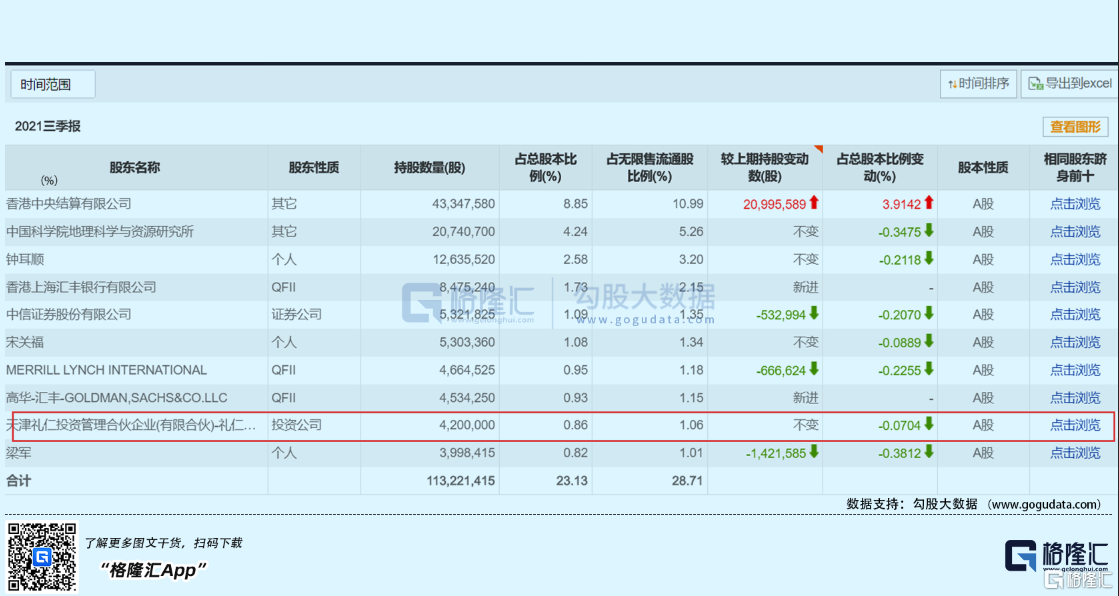Click the green down arrow beside -1,421,585

[814, 453]
